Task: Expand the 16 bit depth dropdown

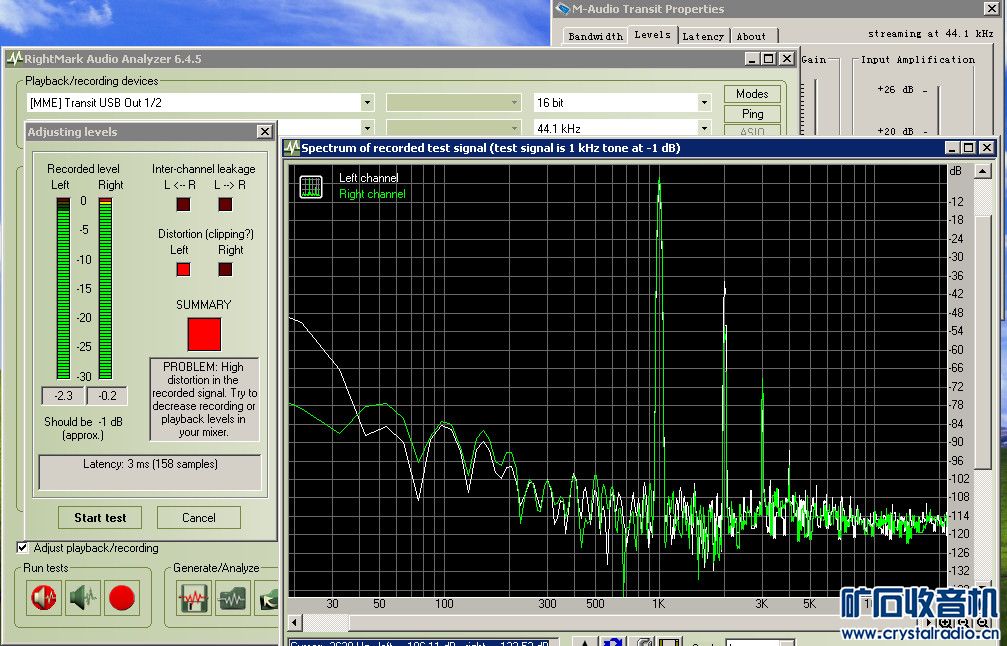Action: pos(704,103)
